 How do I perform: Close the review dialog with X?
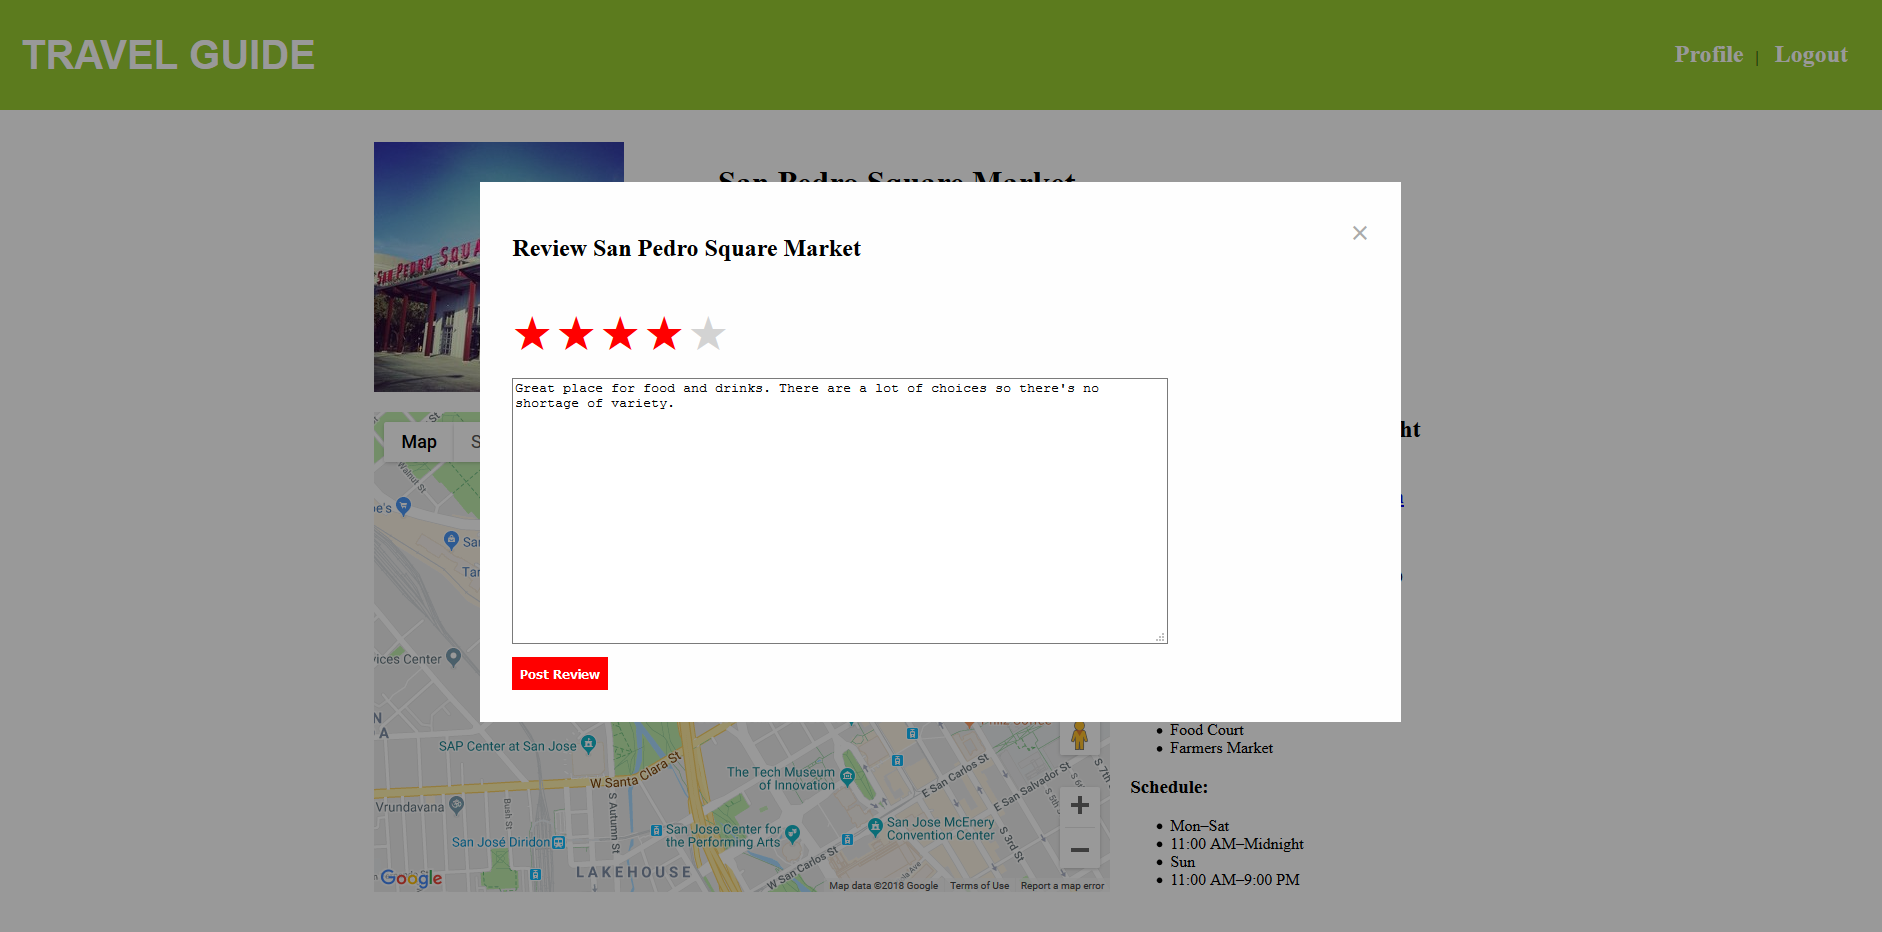[x=1360, y=233]
